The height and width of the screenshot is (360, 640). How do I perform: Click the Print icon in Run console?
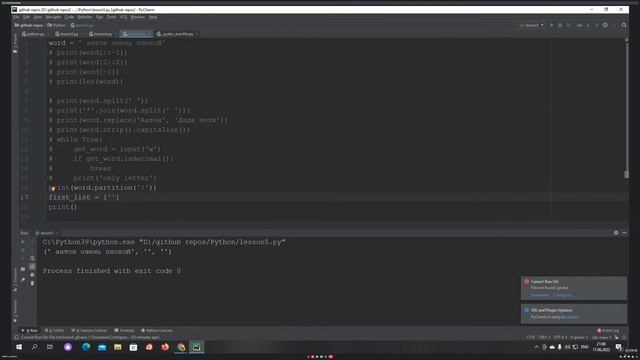click(x=32, y=275)
